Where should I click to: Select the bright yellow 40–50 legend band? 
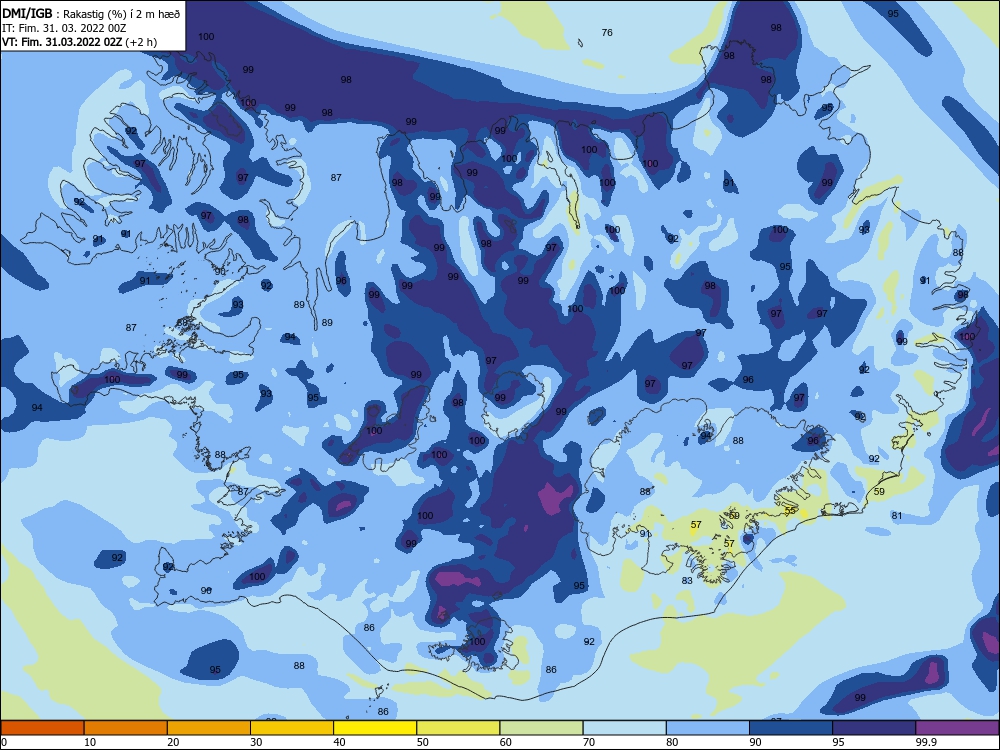tap(375, 728)
